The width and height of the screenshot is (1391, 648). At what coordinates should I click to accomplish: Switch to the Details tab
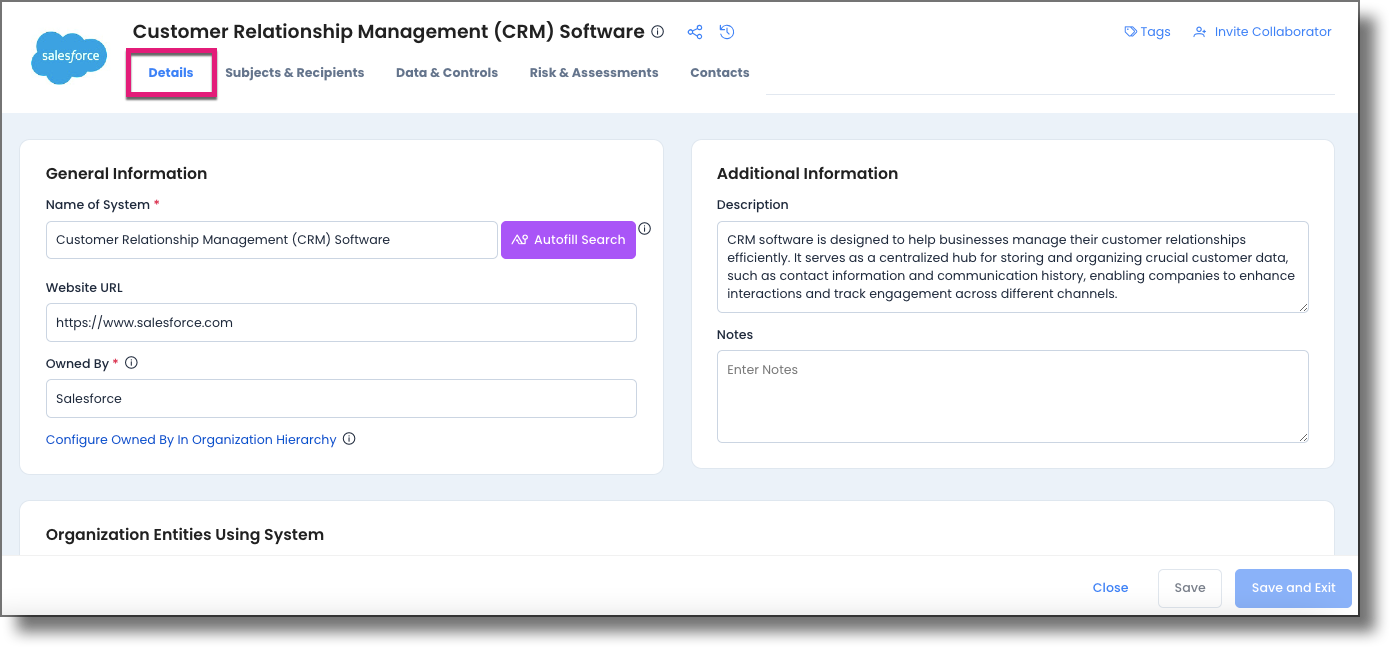click(171, 73)
